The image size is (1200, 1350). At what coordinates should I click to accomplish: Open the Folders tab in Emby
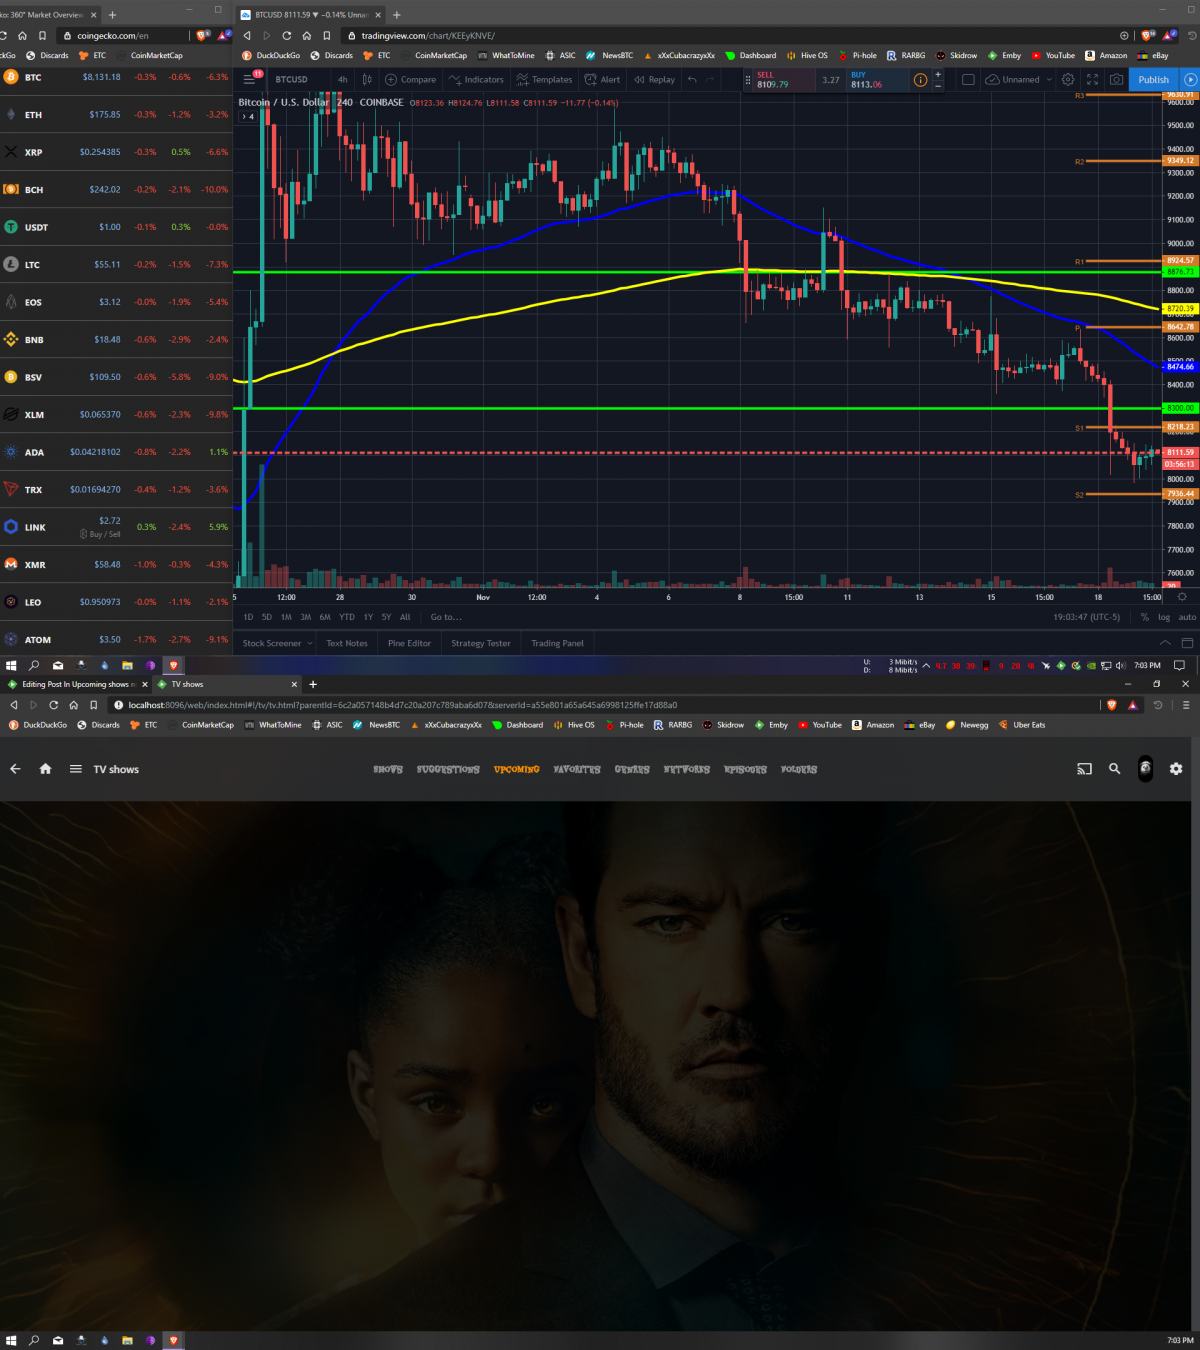(799, 769)
